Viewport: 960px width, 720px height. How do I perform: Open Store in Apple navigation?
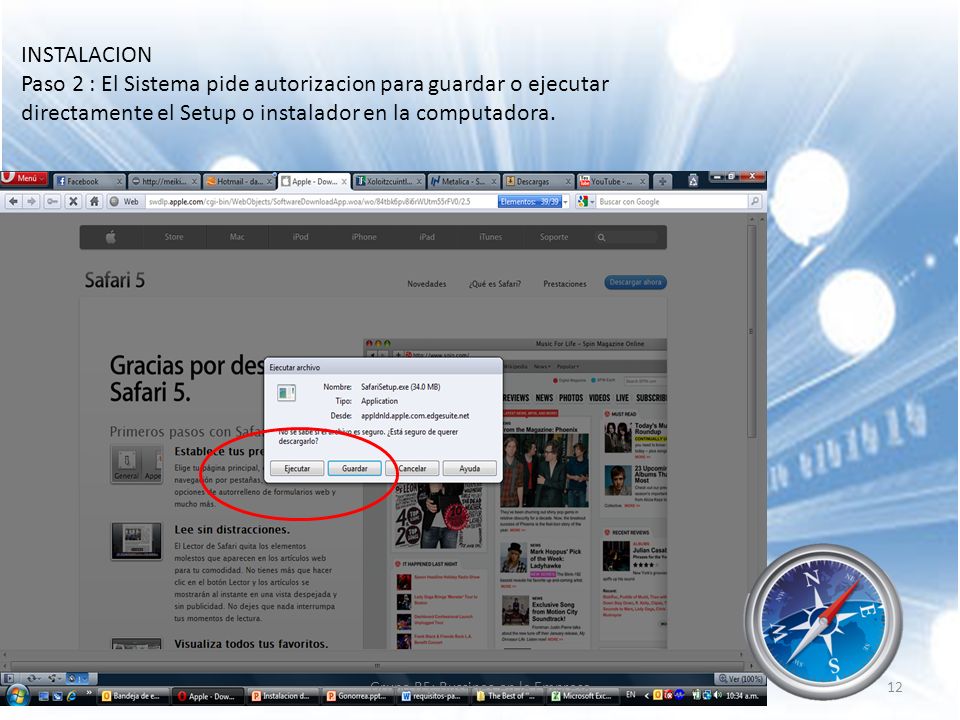click(x=174, y=237)
